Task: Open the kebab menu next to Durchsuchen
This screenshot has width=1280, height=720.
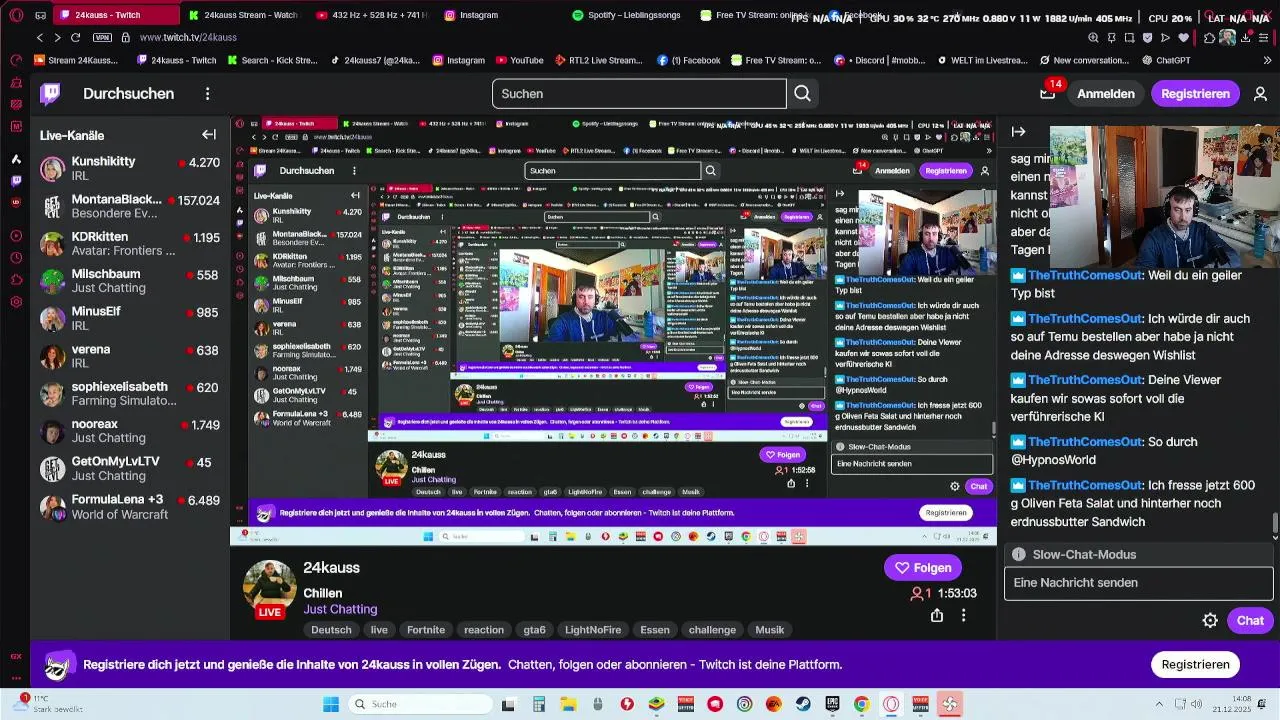Action: tap(207, 94)
